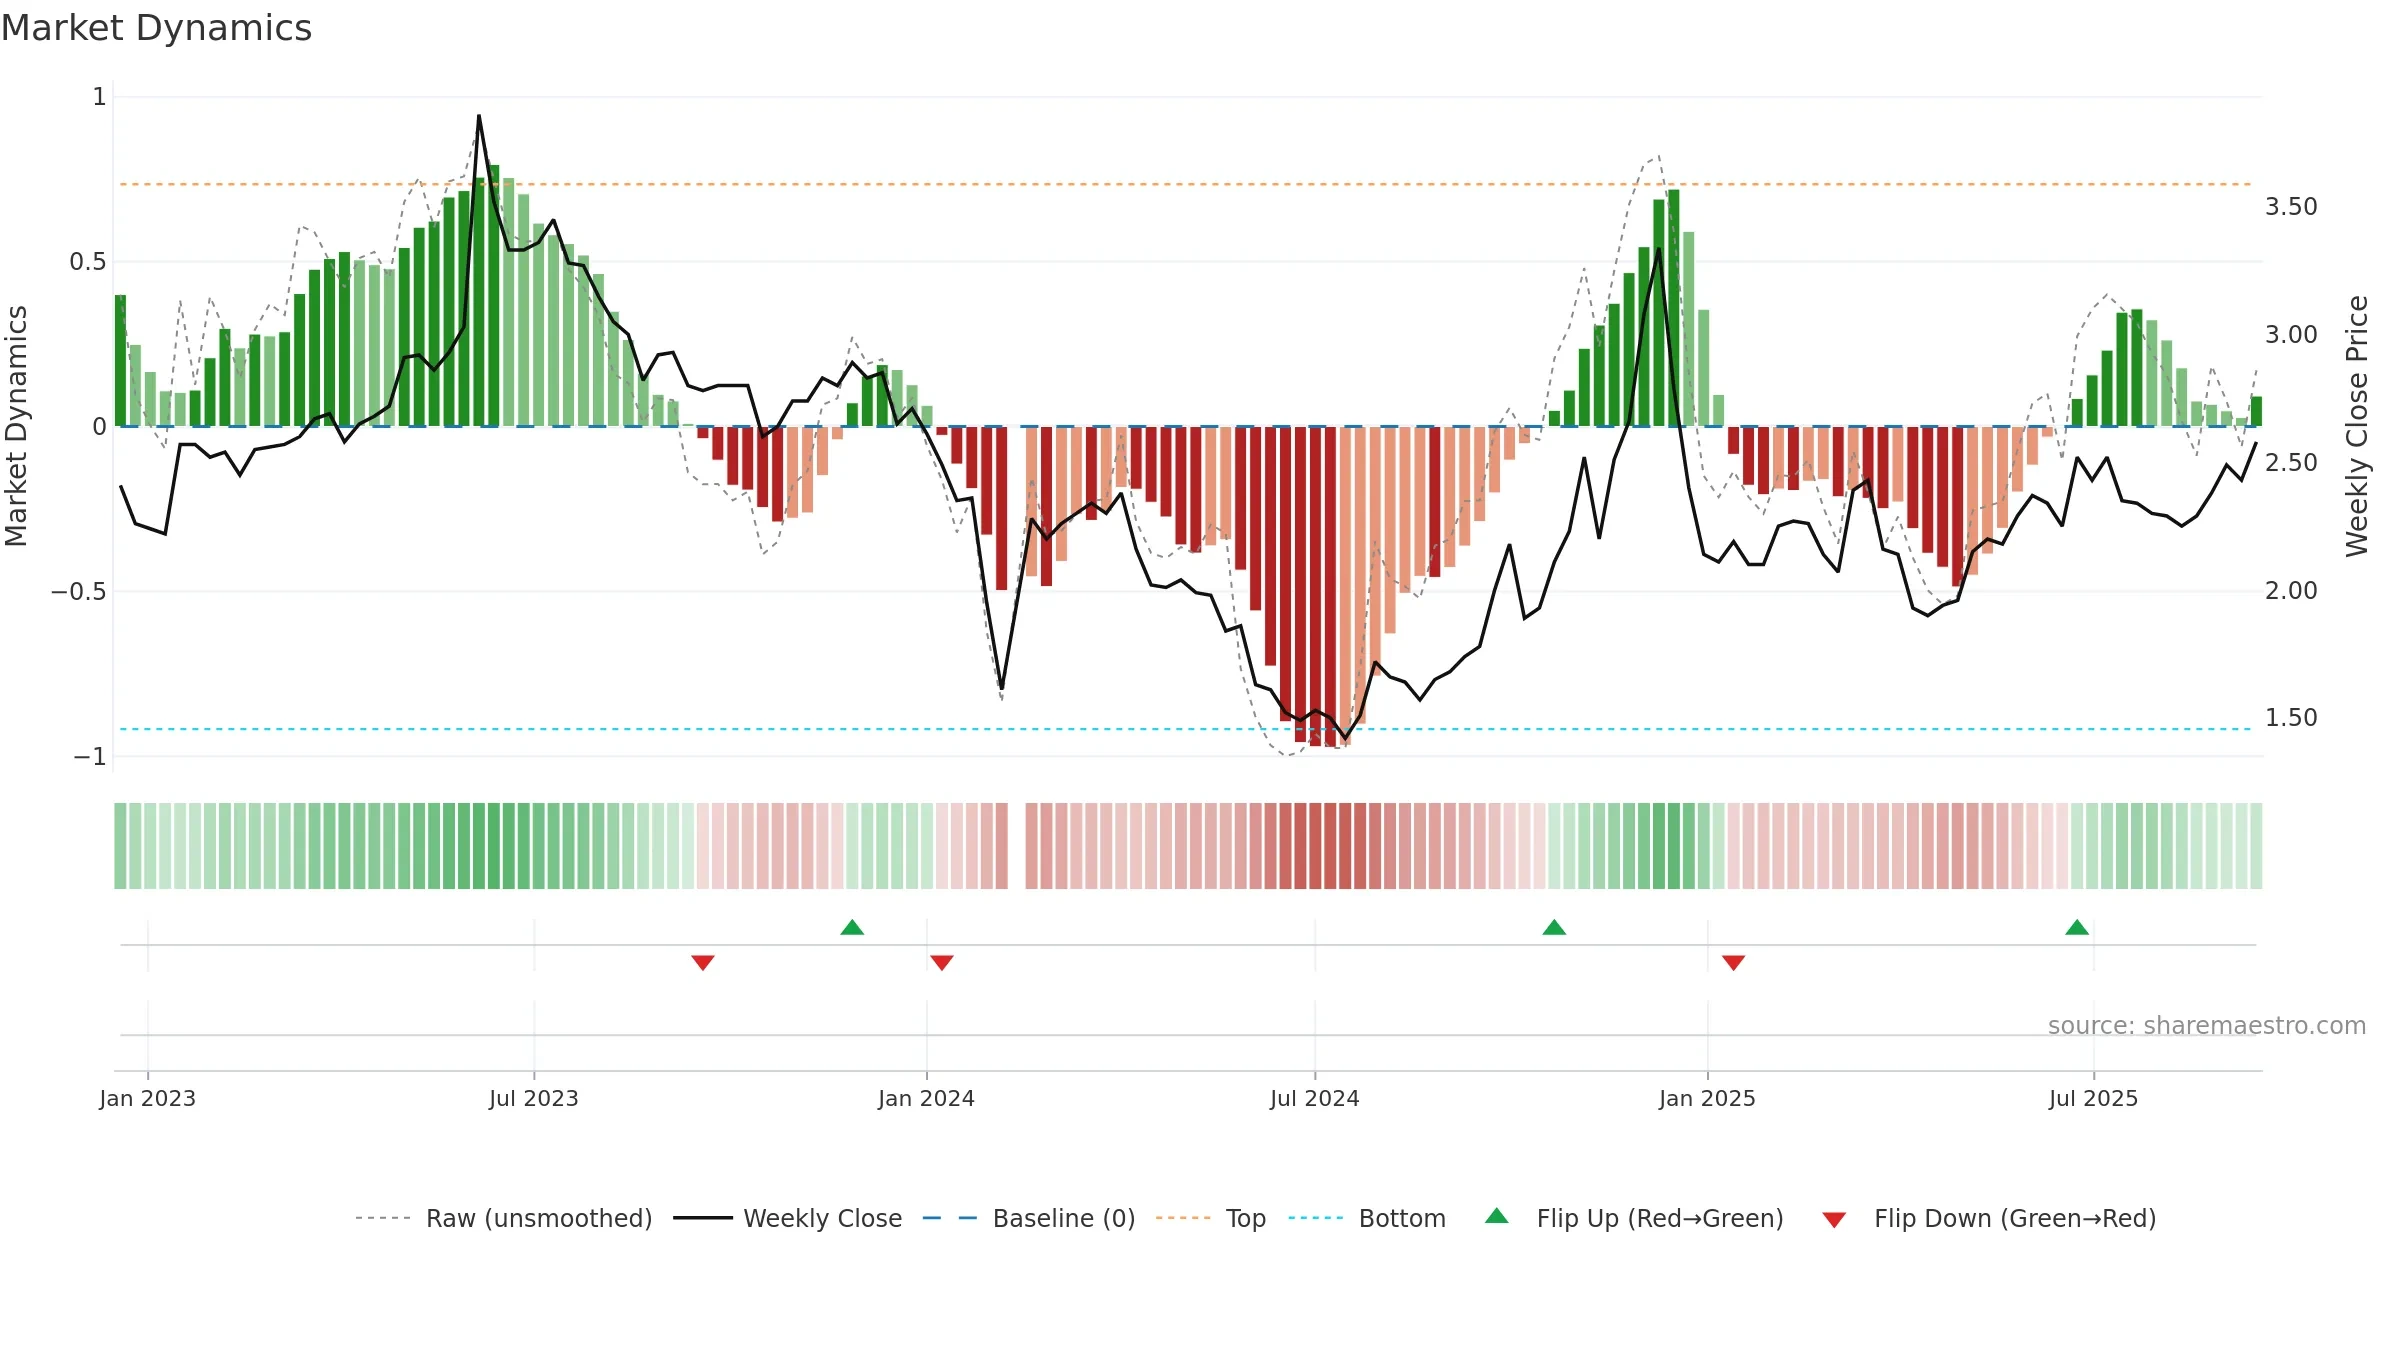The width and height of the screenshot is (2400, 1350).
Task: Click the red flip-down triangle near Jan 2024
Action: (x=942, y=962)
